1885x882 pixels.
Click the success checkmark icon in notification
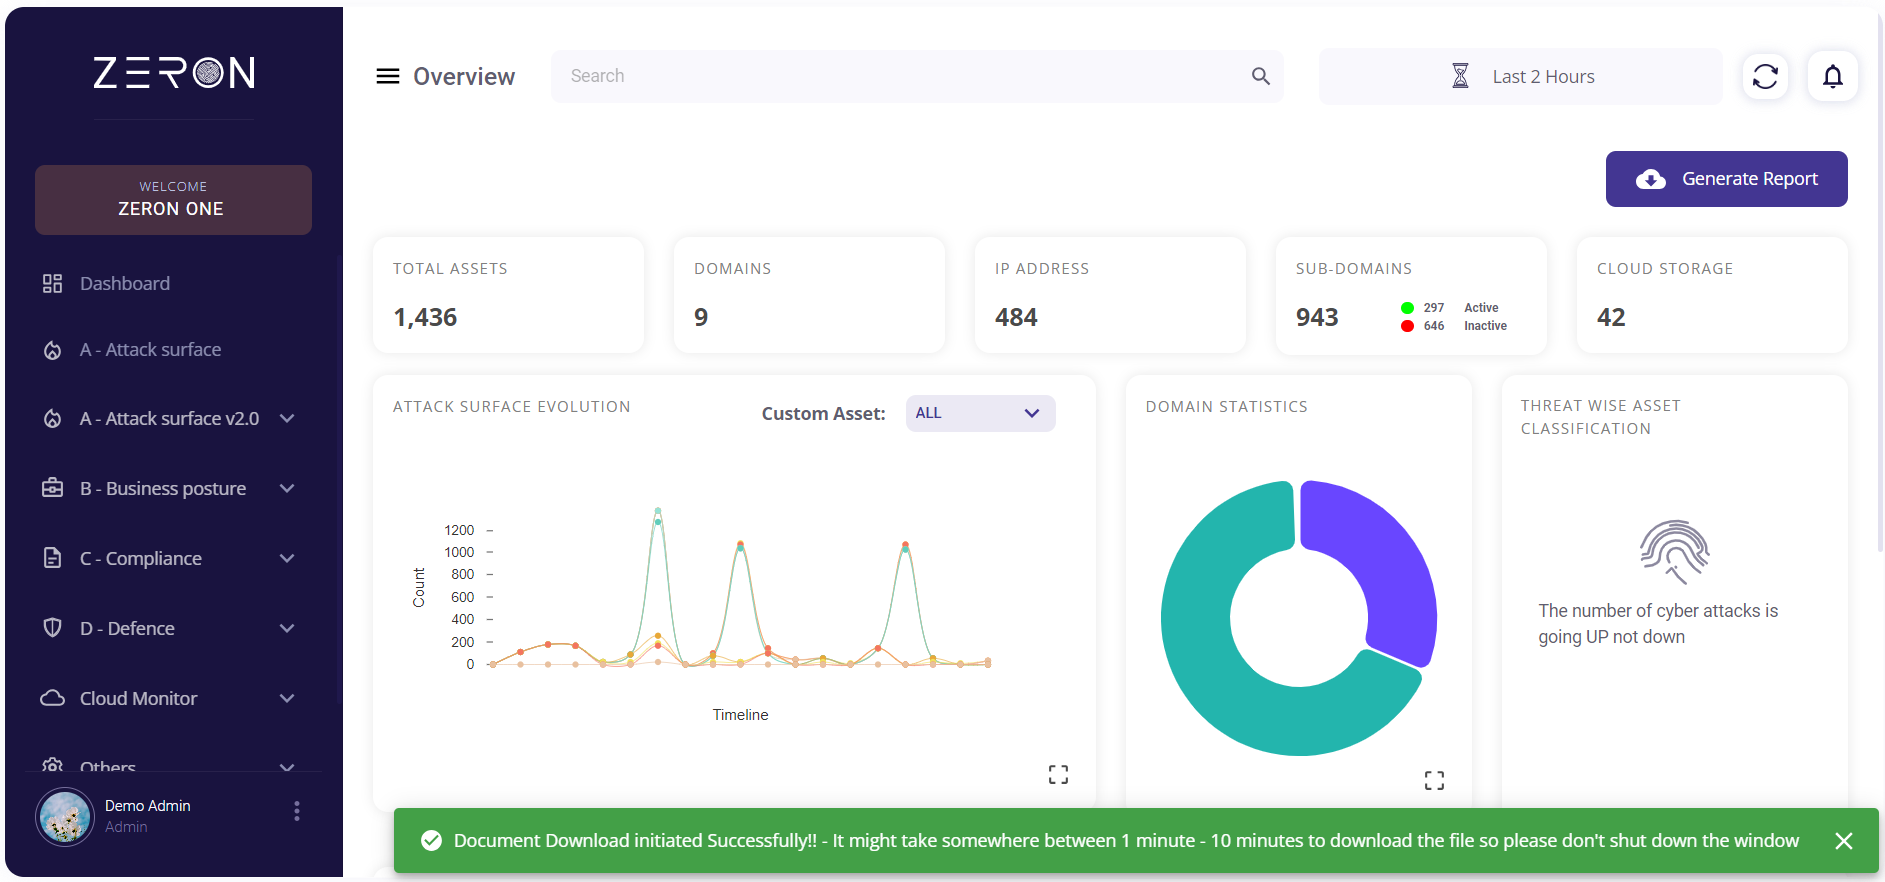click(x=431, y=840)
